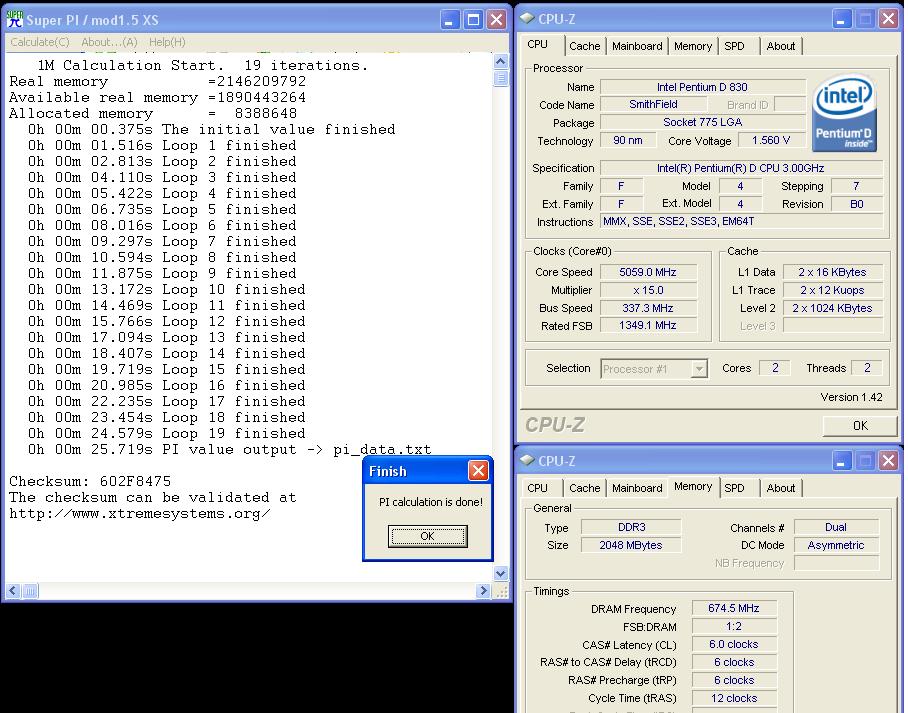908x713 pixels.
Task: Open the Help menu in Super PI
Action: point(167,42)
